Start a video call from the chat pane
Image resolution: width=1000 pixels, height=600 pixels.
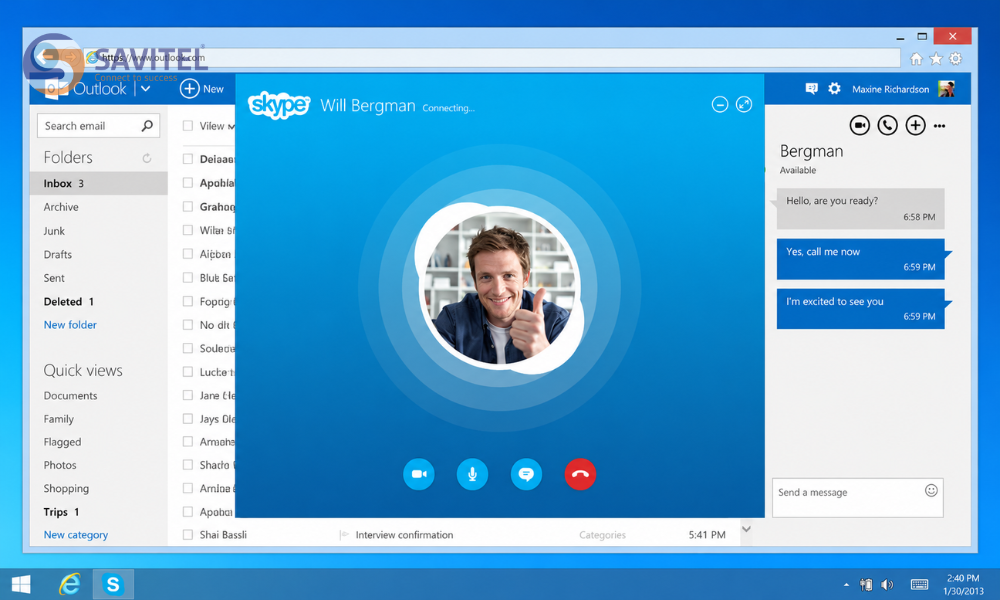coord(860,126)
